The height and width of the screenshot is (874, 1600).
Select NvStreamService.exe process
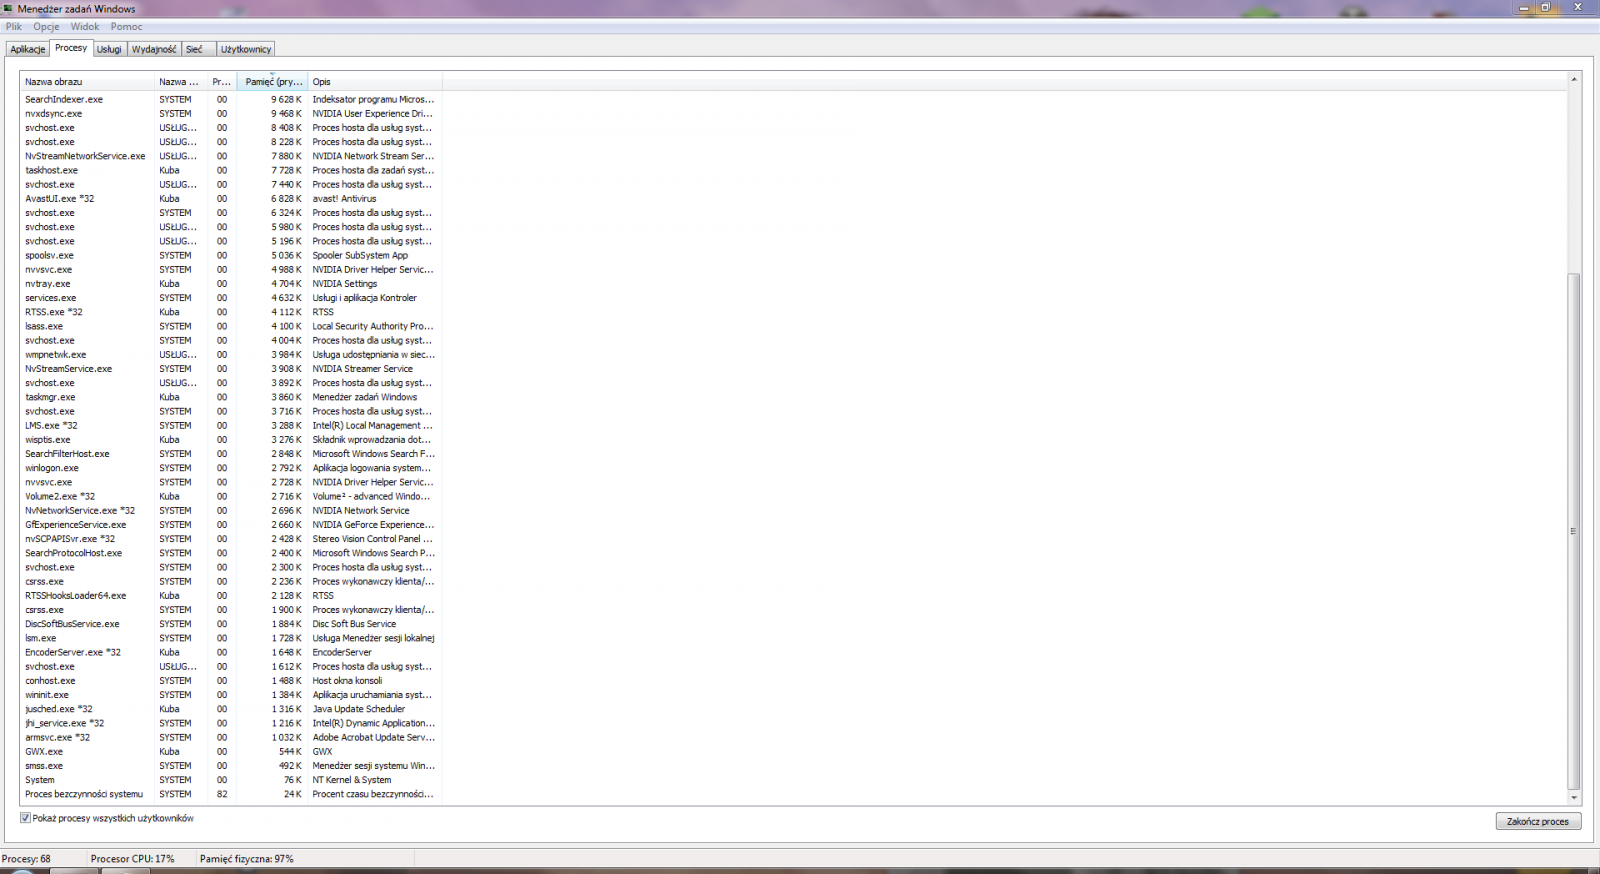pos(230,368)
